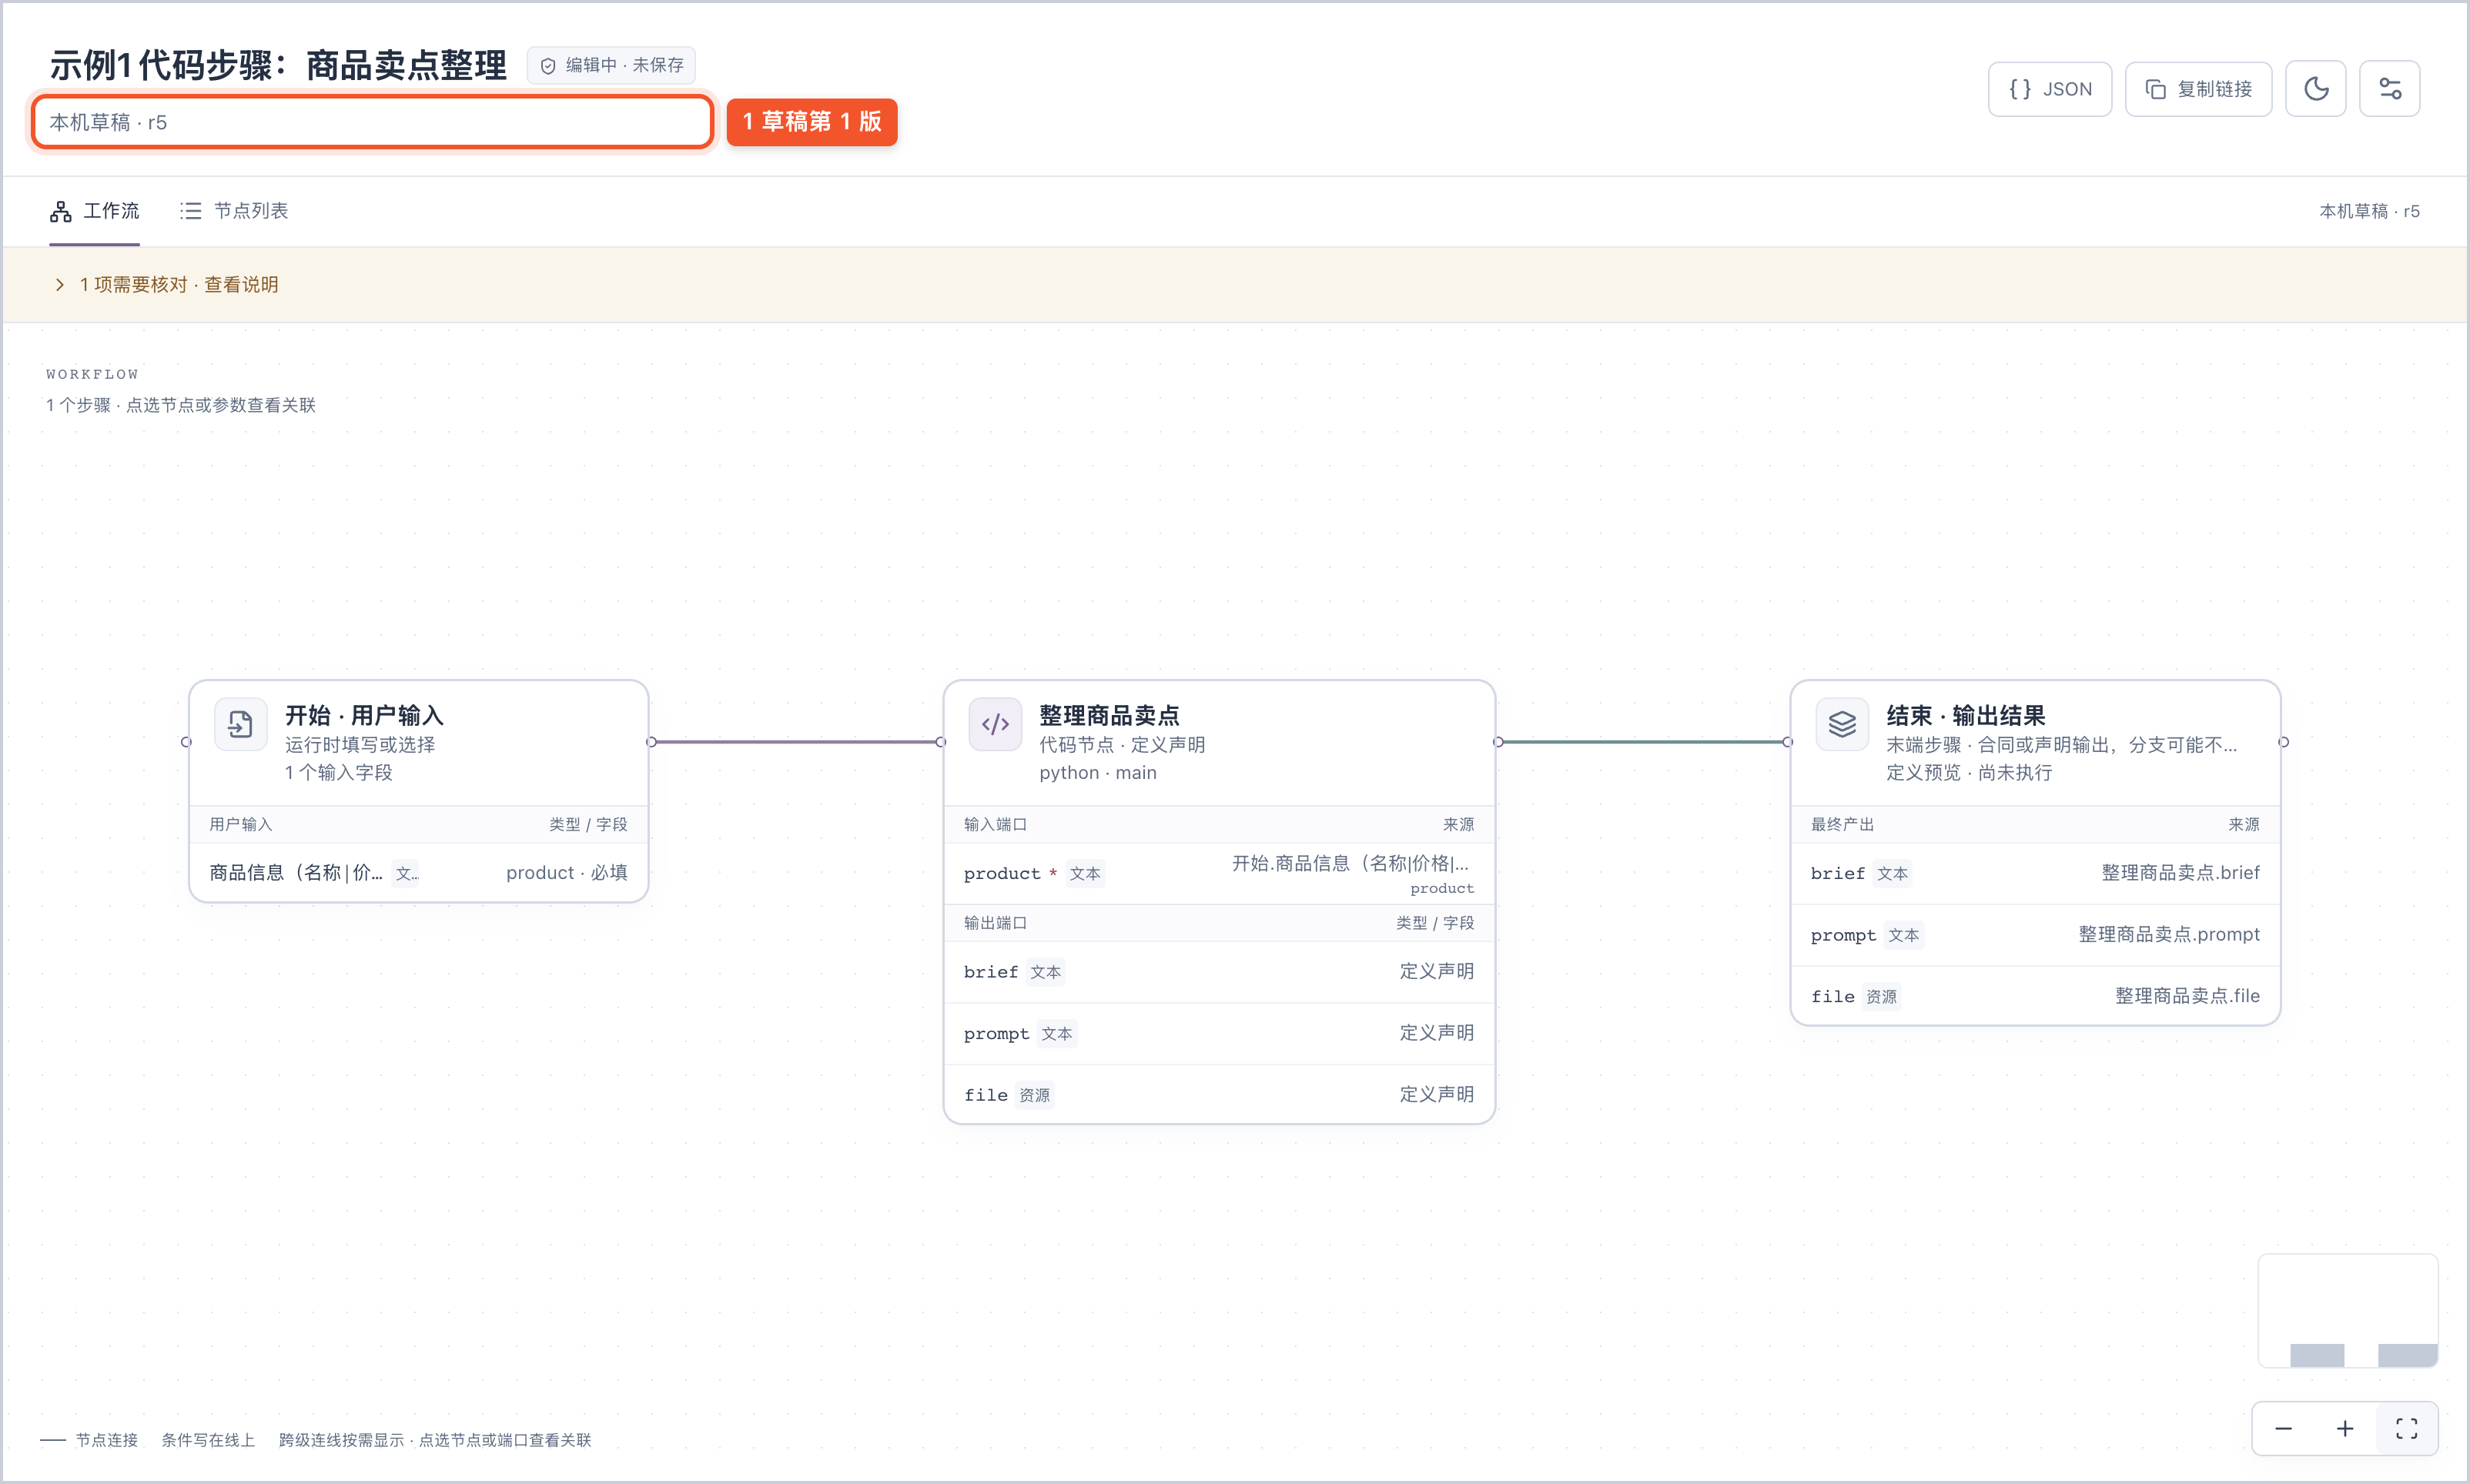The width and height of the screenshot is (2470, 1484).
Task: Click the end node layers icon
Action: coord(1842,724)
